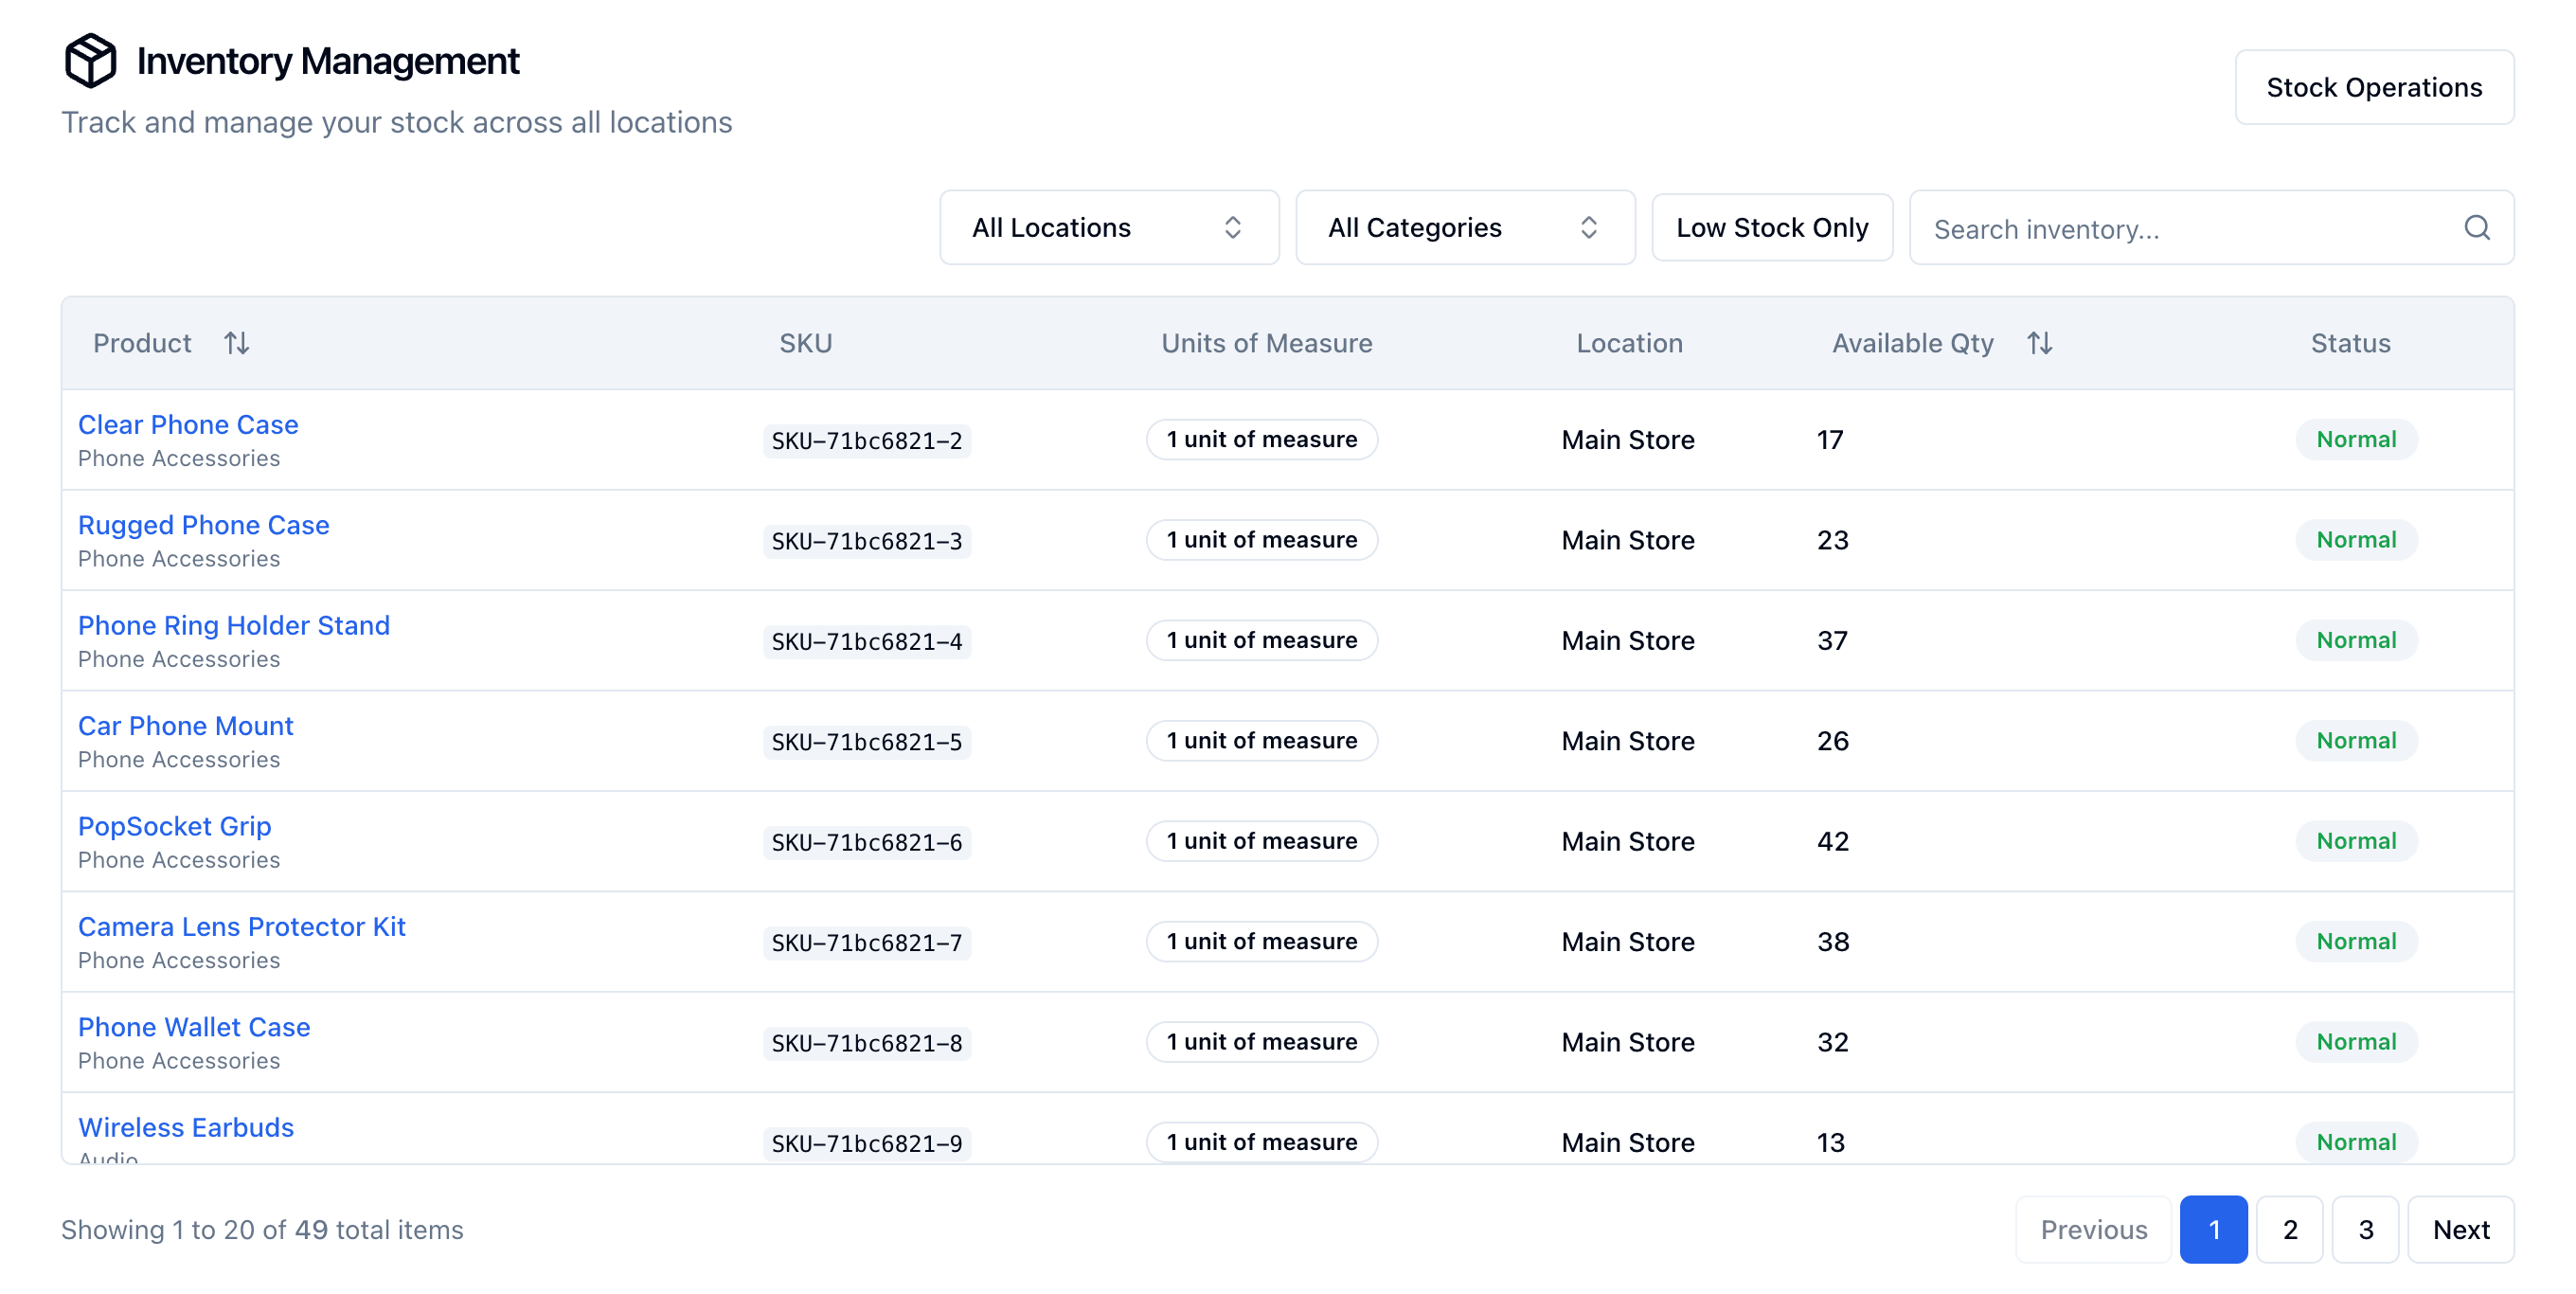This screenshot has width=2576, height=1294.
Task: Focus the Search inventory field
Action: pyautogui.click(x=2211, y=228)
